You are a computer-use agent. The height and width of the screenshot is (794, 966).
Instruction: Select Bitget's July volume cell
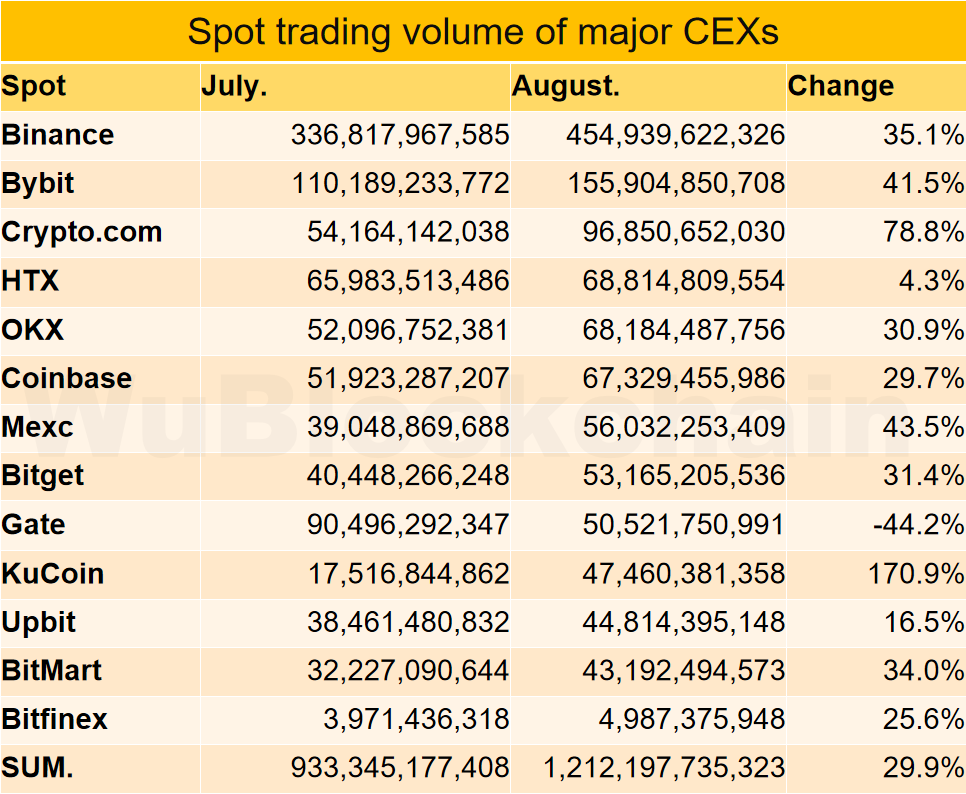click(355, 476)
